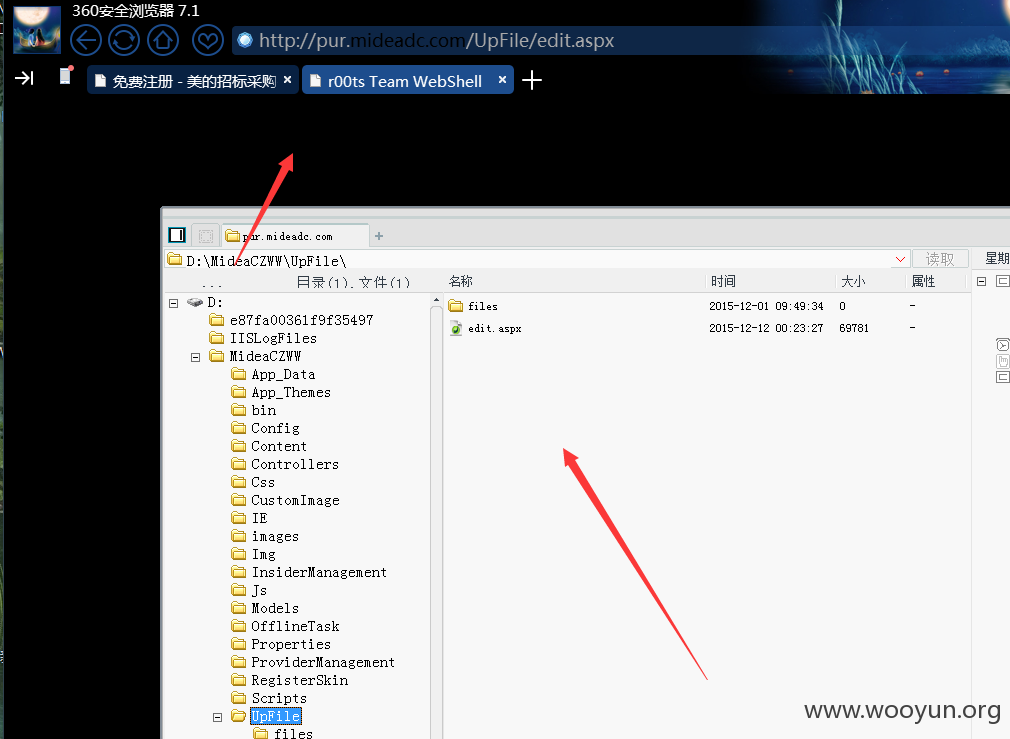Open the Config folder
The width and height of the screenshot is (1010, 739).
[x=265, y=428]
